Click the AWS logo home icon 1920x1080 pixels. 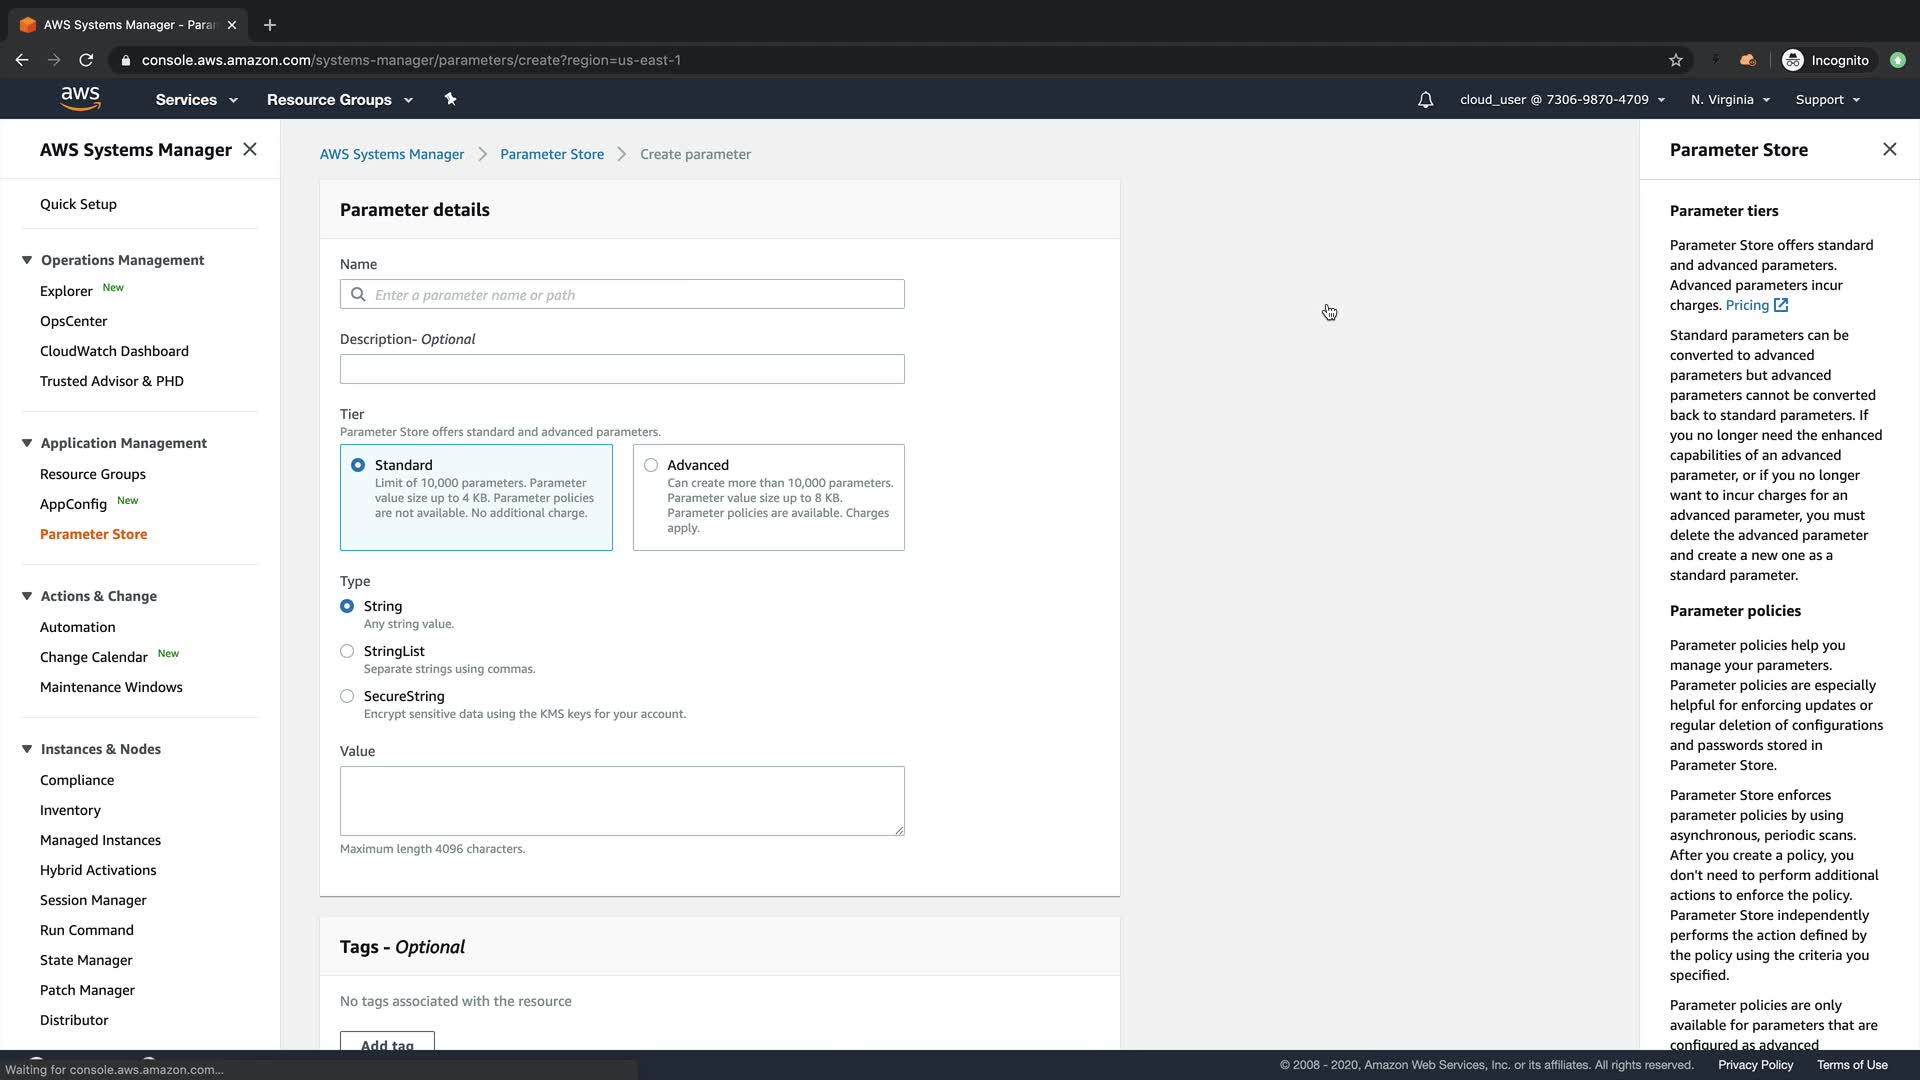coord(80,98)
